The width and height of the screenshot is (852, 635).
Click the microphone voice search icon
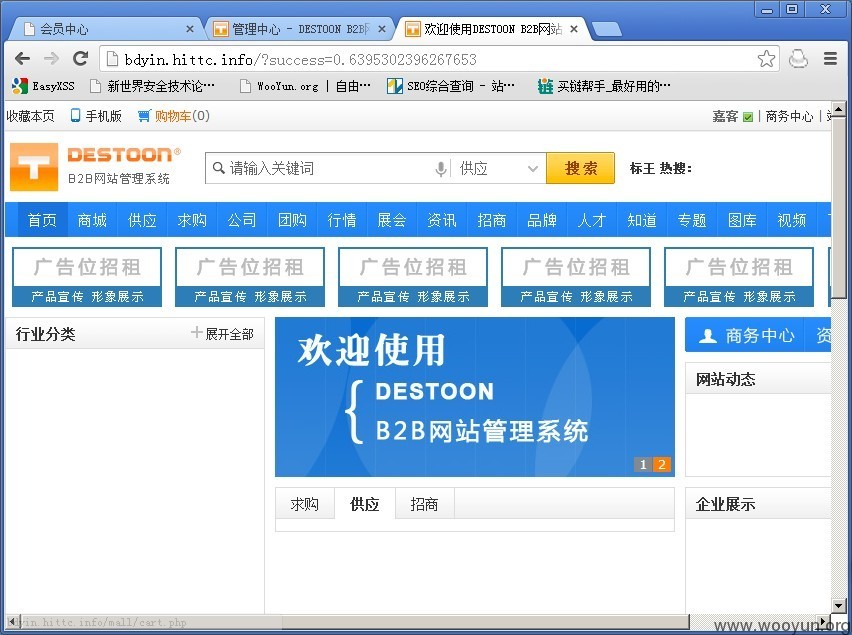coord(441,168)
